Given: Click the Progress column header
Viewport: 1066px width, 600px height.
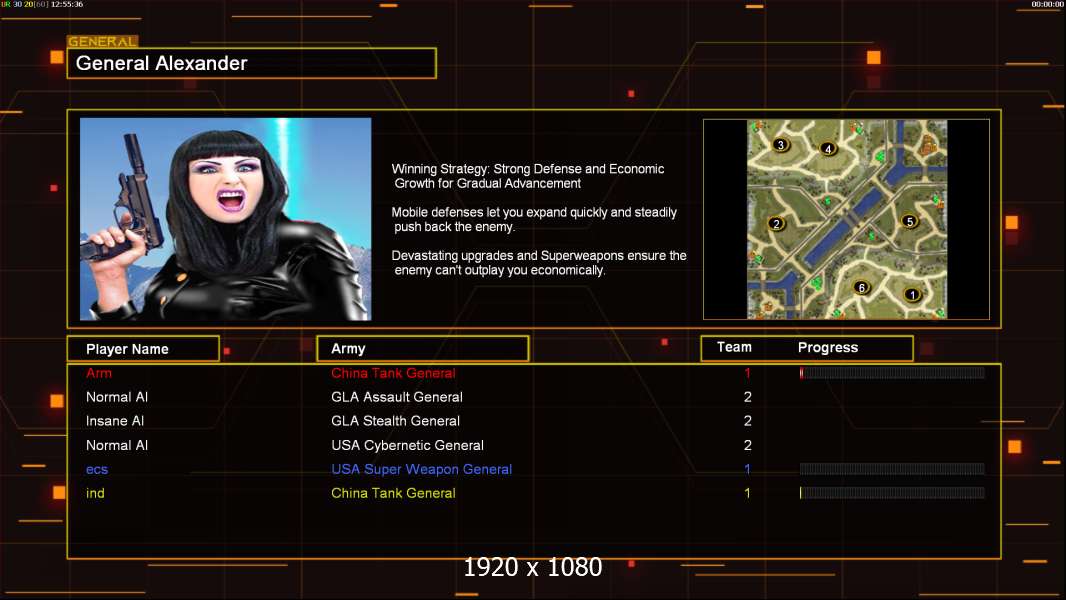Looking at the screenshot, I should [x=828, y=347].
